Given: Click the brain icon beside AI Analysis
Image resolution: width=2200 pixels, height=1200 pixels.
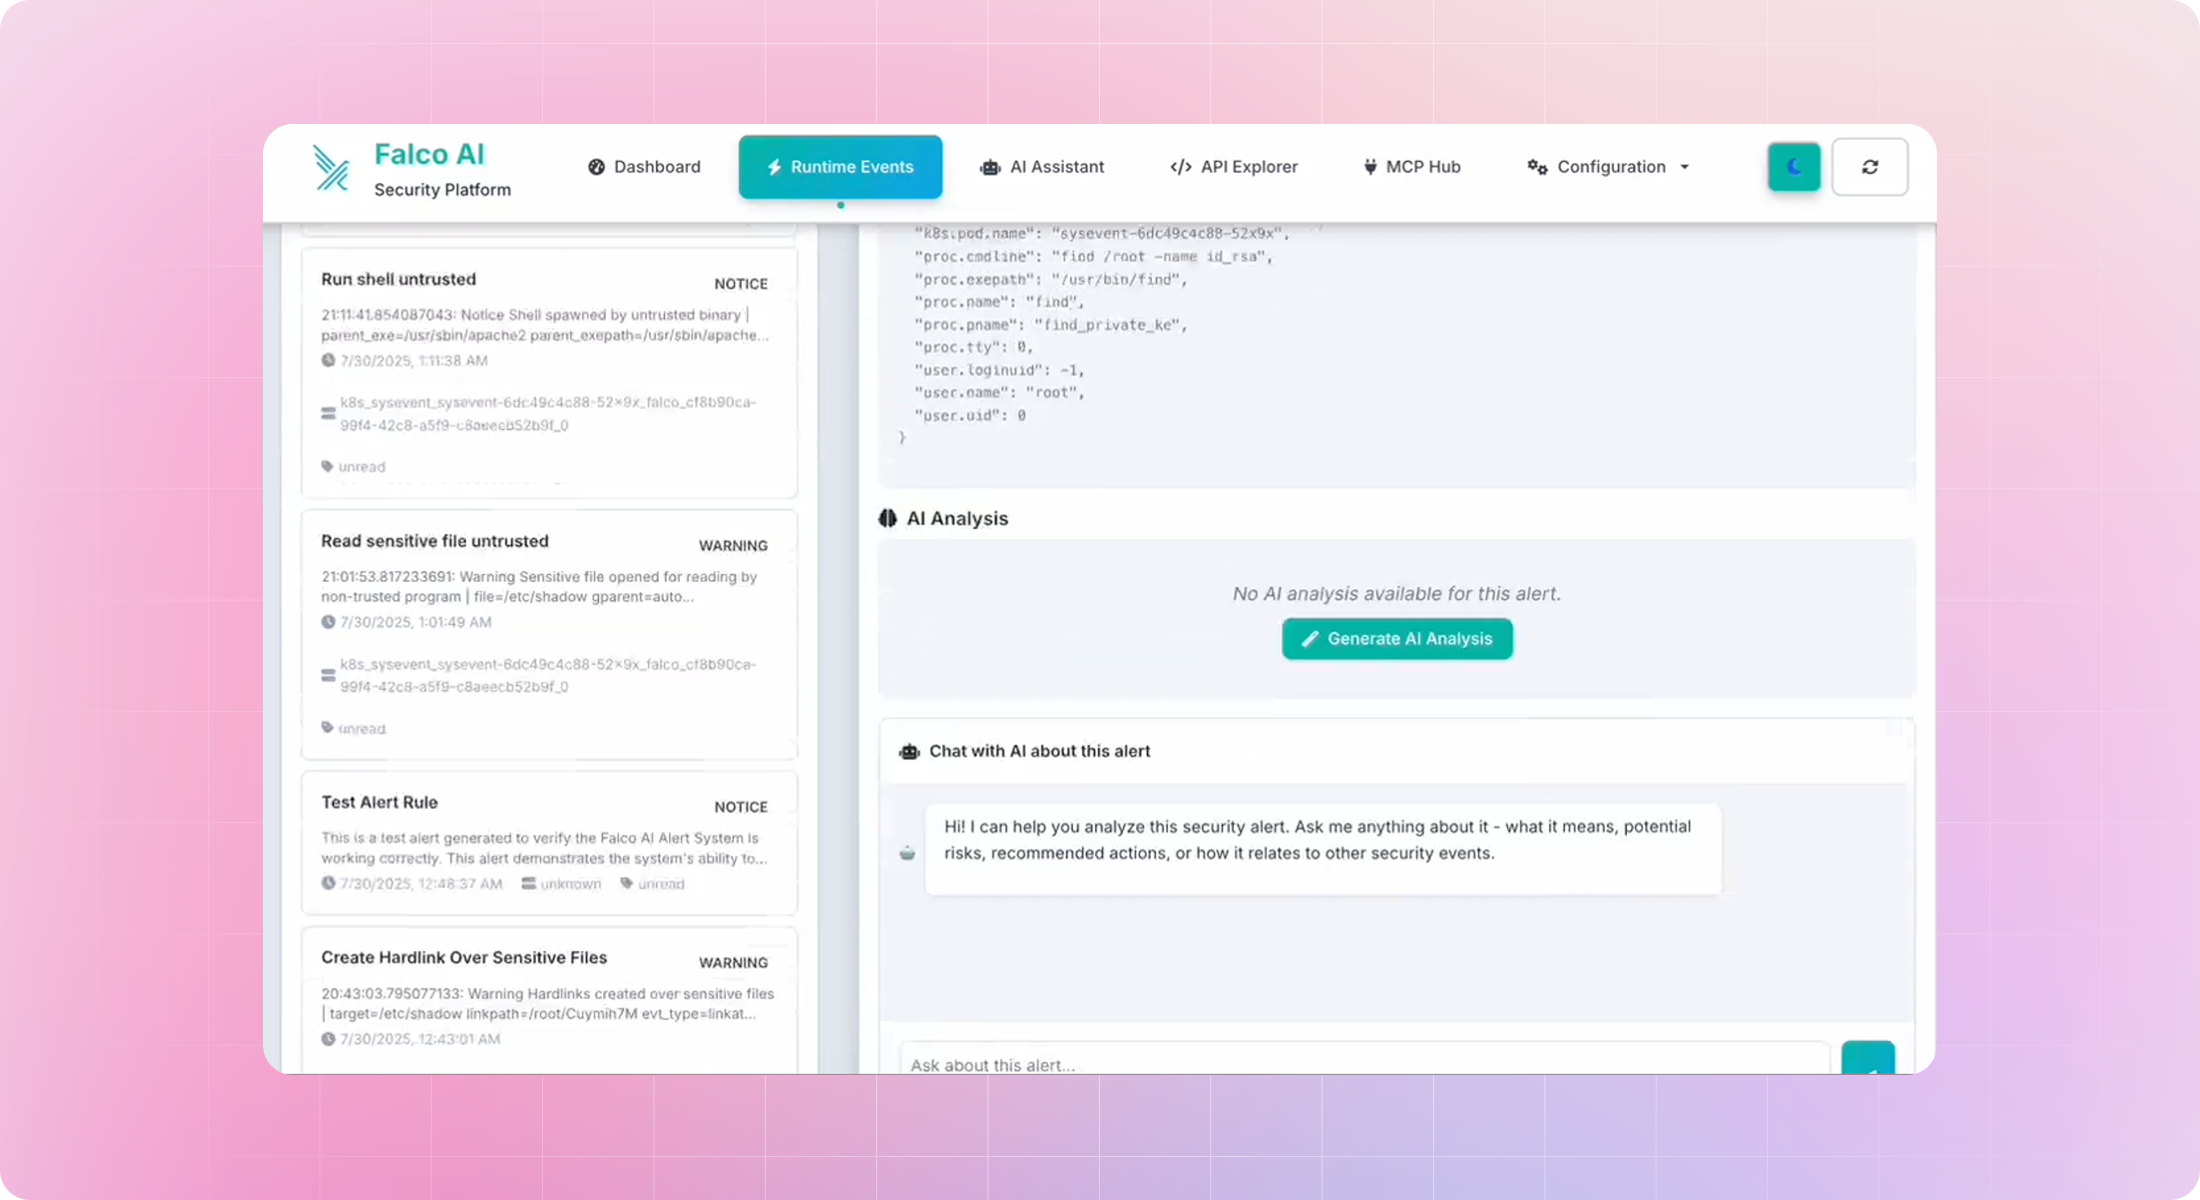Looking at the screenshot, I should click(x=887, y=518).
